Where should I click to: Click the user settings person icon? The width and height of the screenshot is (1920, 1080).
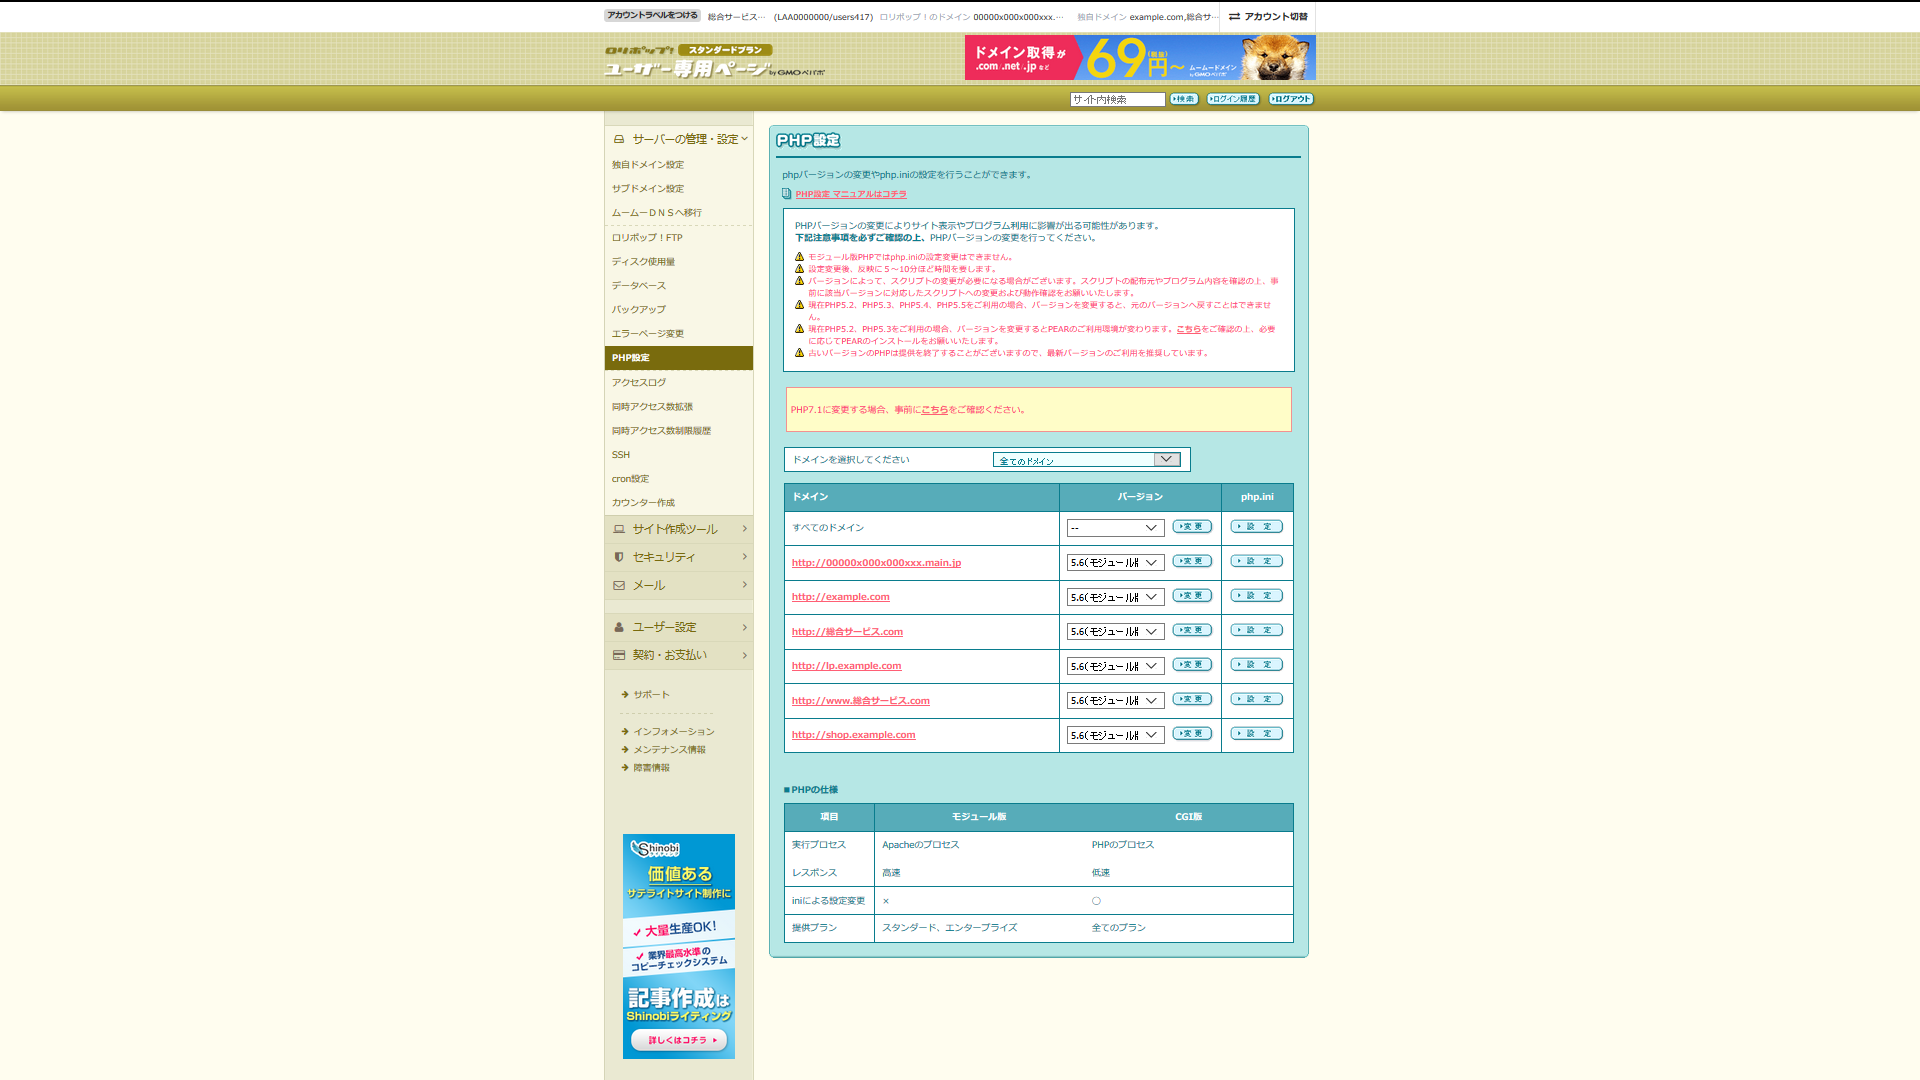(619, 627)
